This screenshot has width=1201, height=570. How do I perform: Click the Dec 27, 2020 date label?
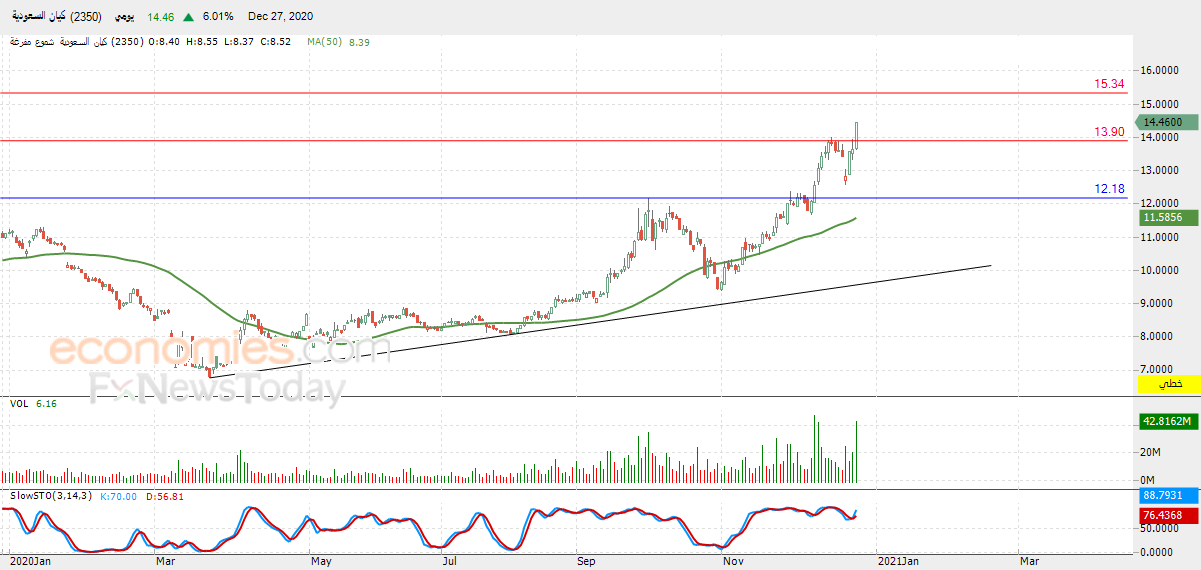[x=281, y=17]
